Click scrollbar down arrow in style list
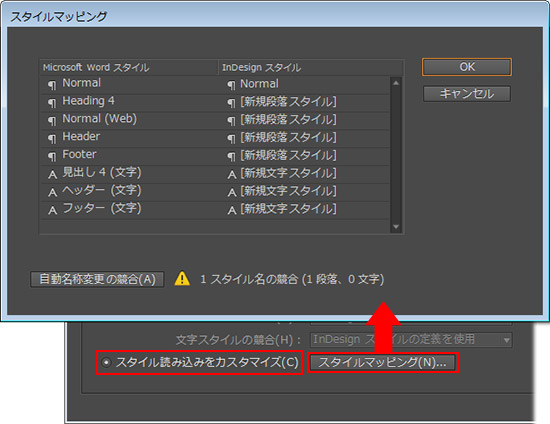The width and height of the screenshot is (550, 424). [x=396, y=227]
